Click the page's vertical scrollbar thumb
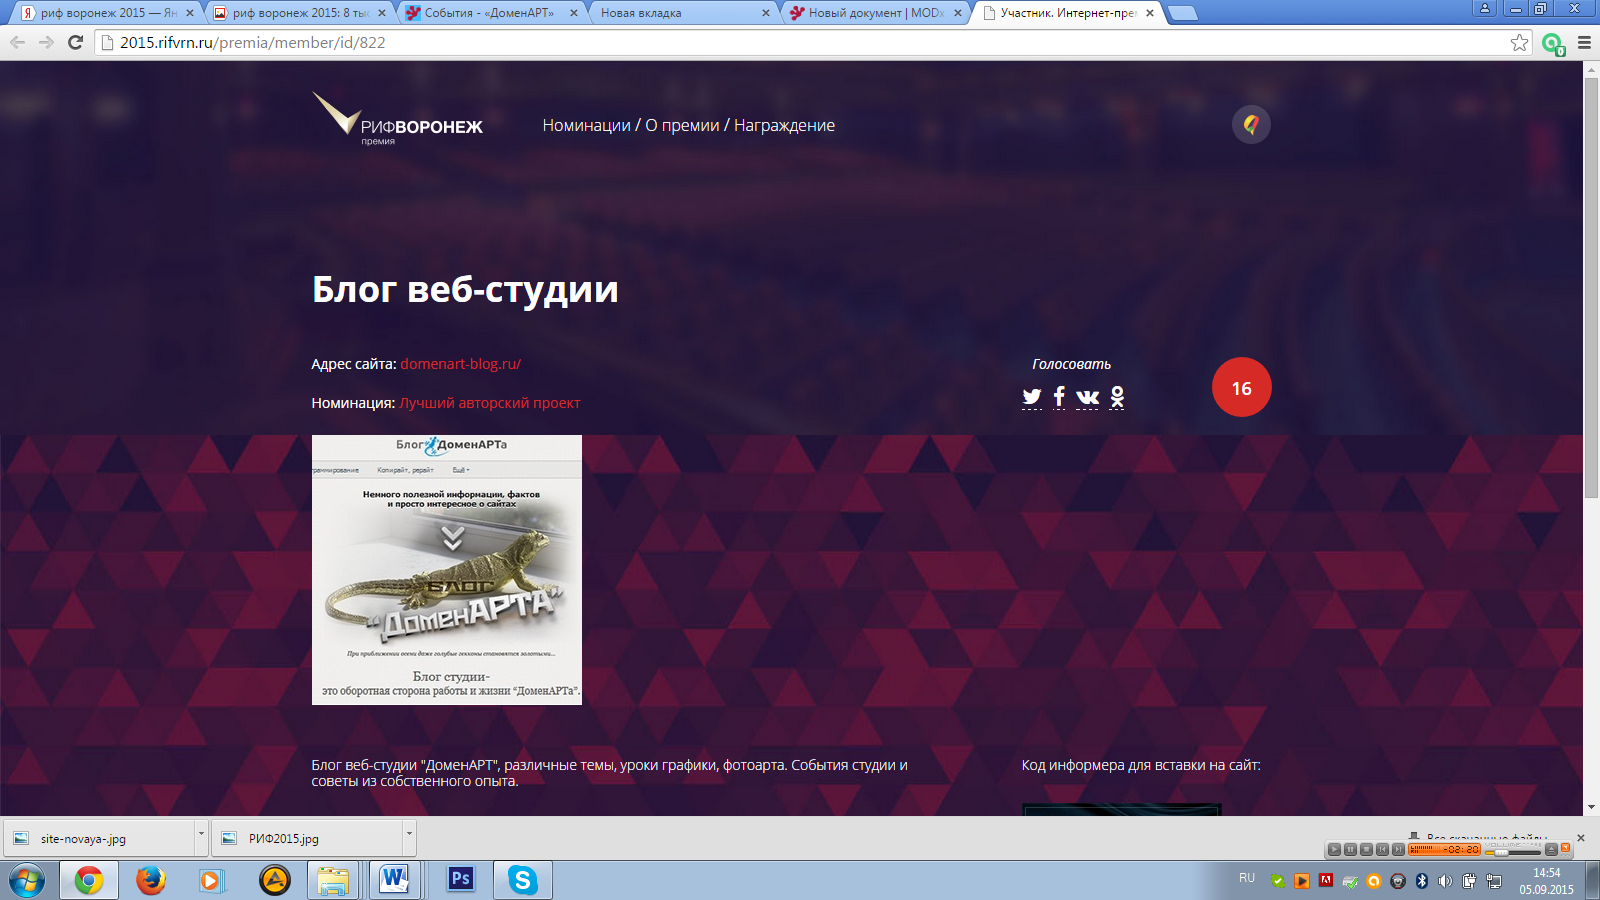Viewport: 1600px width, 900px height. click(1591, 288)
